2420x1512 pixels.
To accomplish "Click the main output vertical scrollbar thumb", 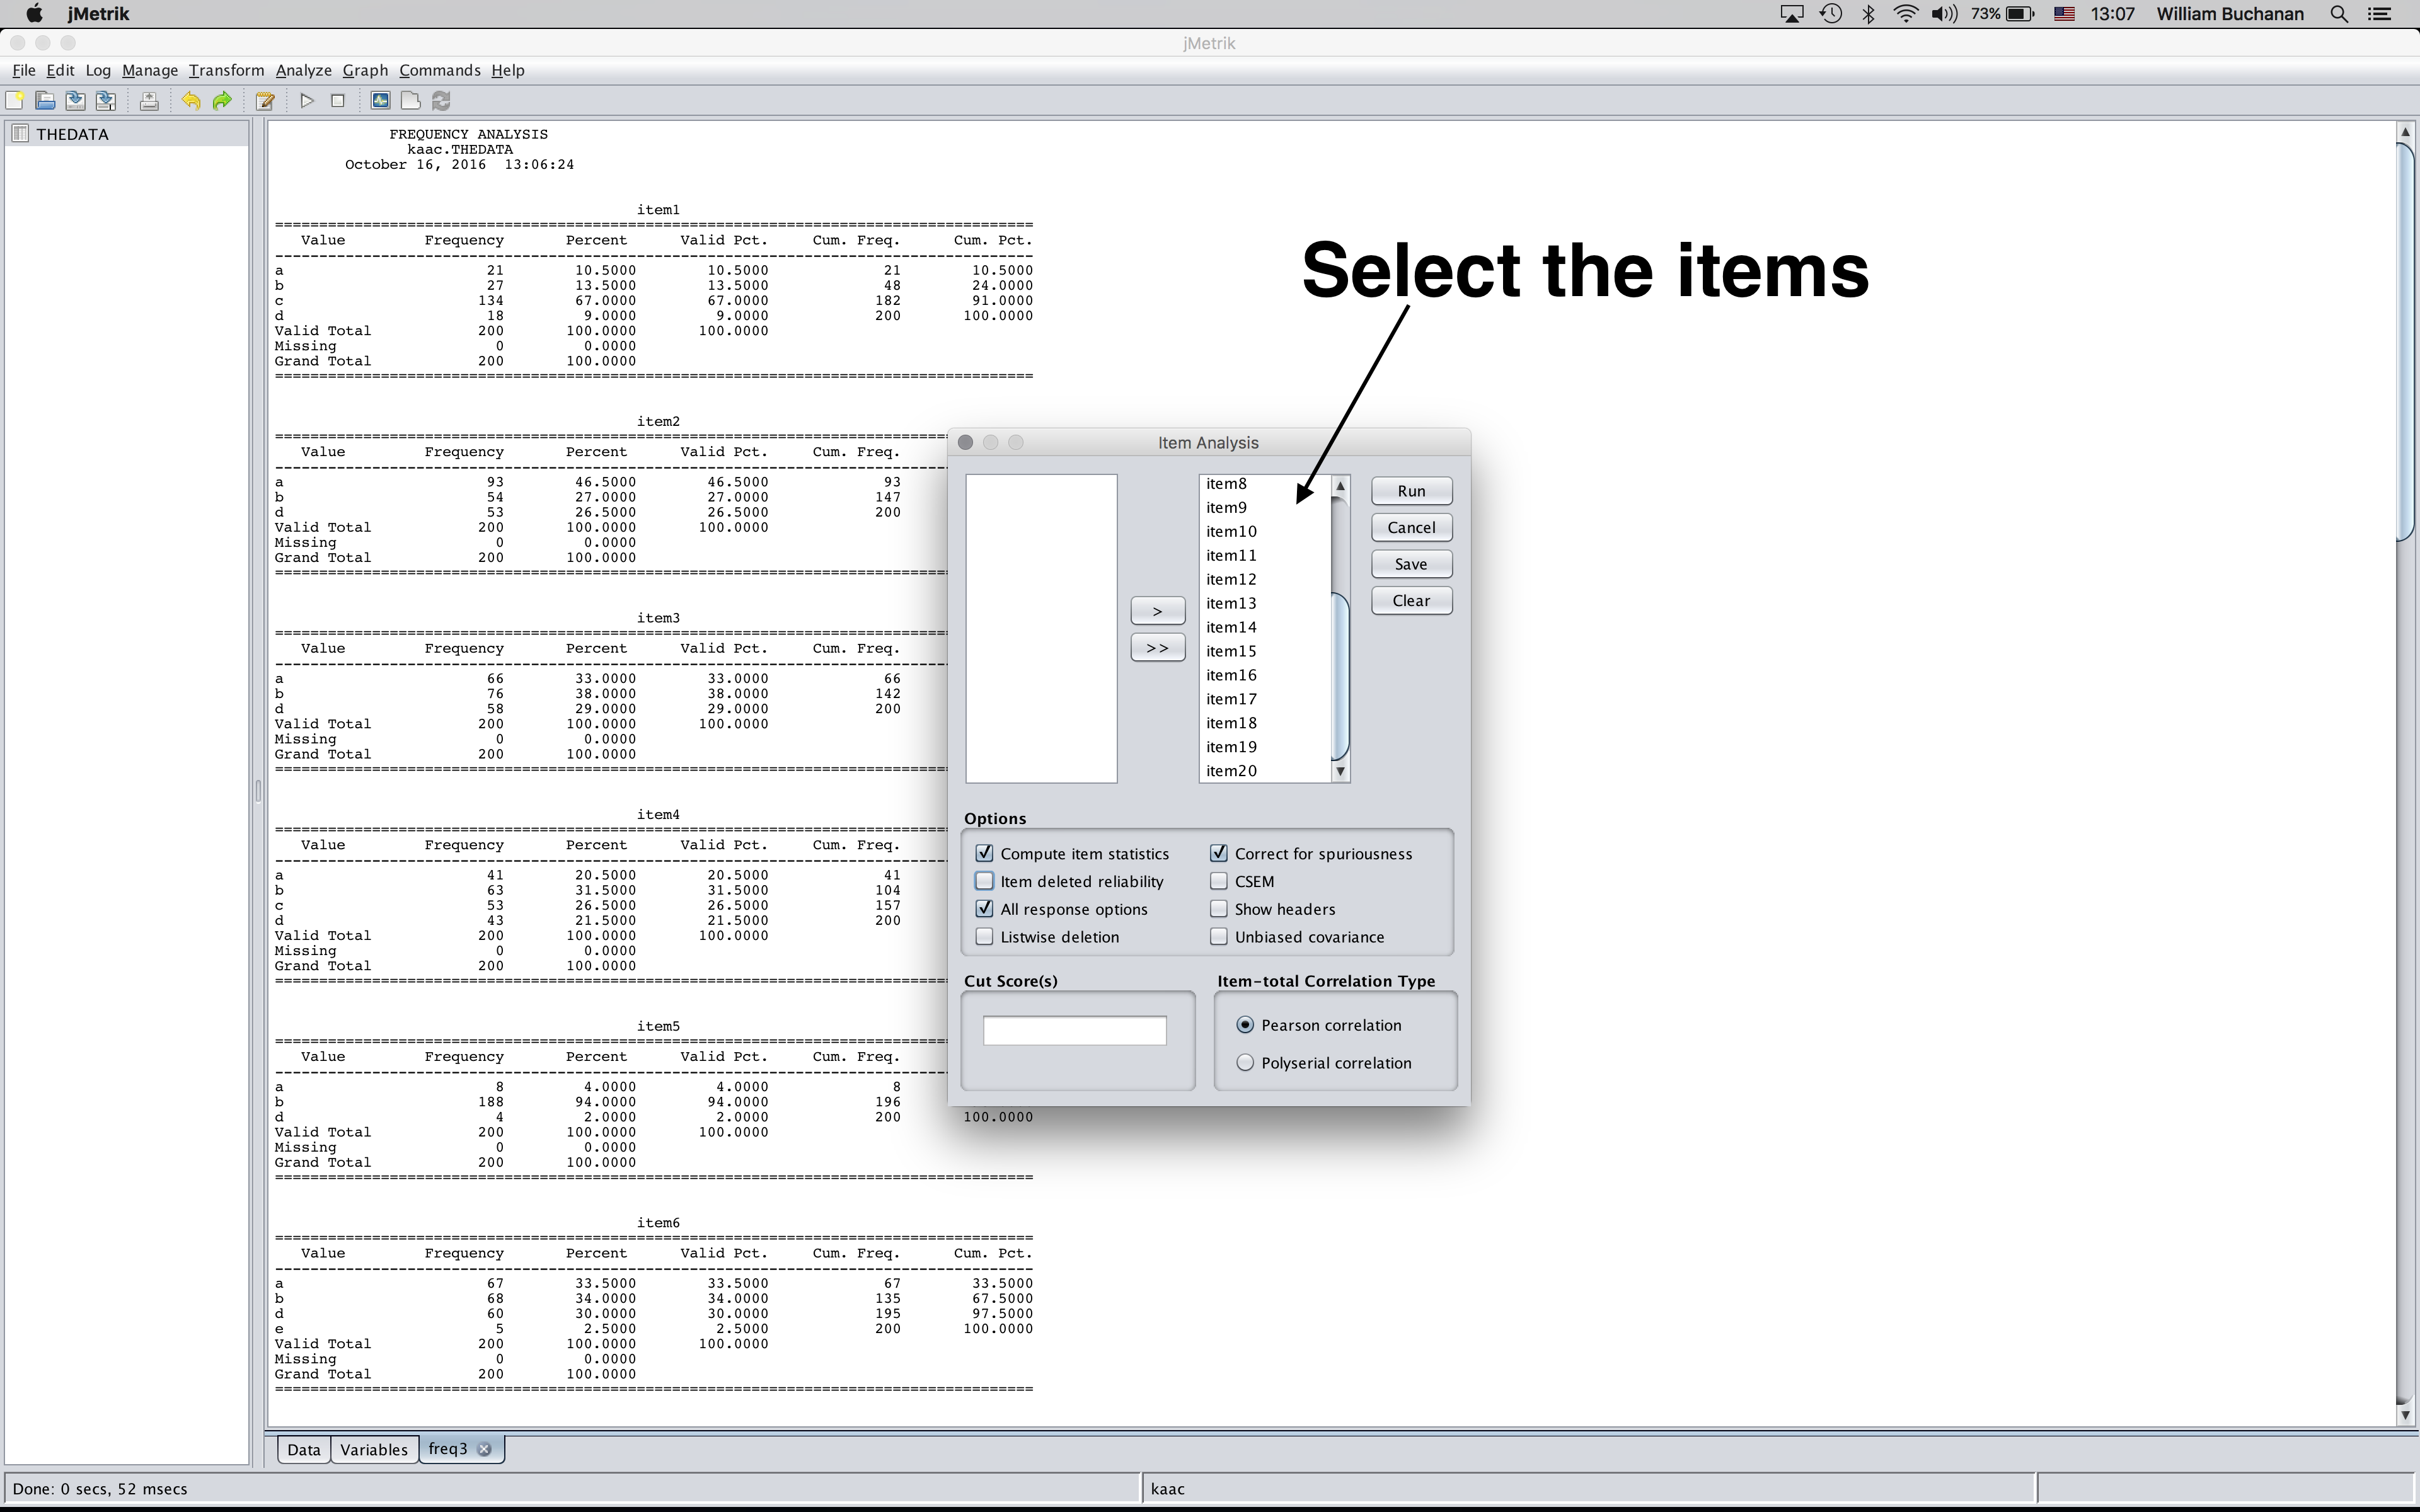I will pos(2405,342).
